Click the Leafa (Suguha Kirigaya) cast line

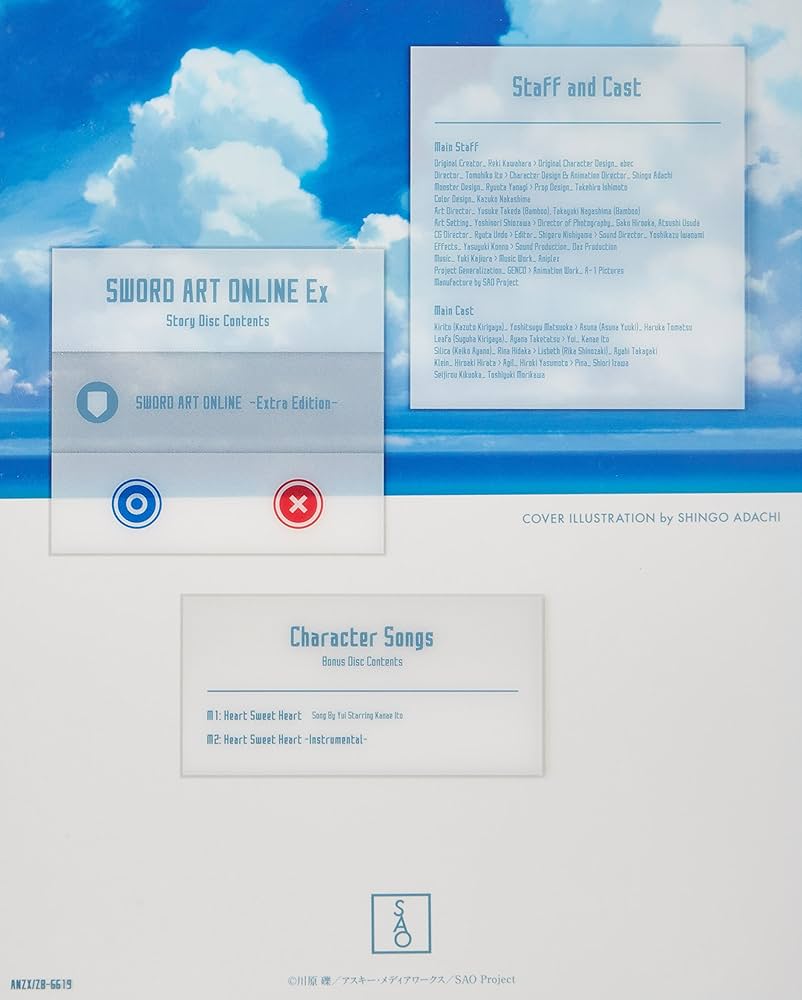click(521, 339)
